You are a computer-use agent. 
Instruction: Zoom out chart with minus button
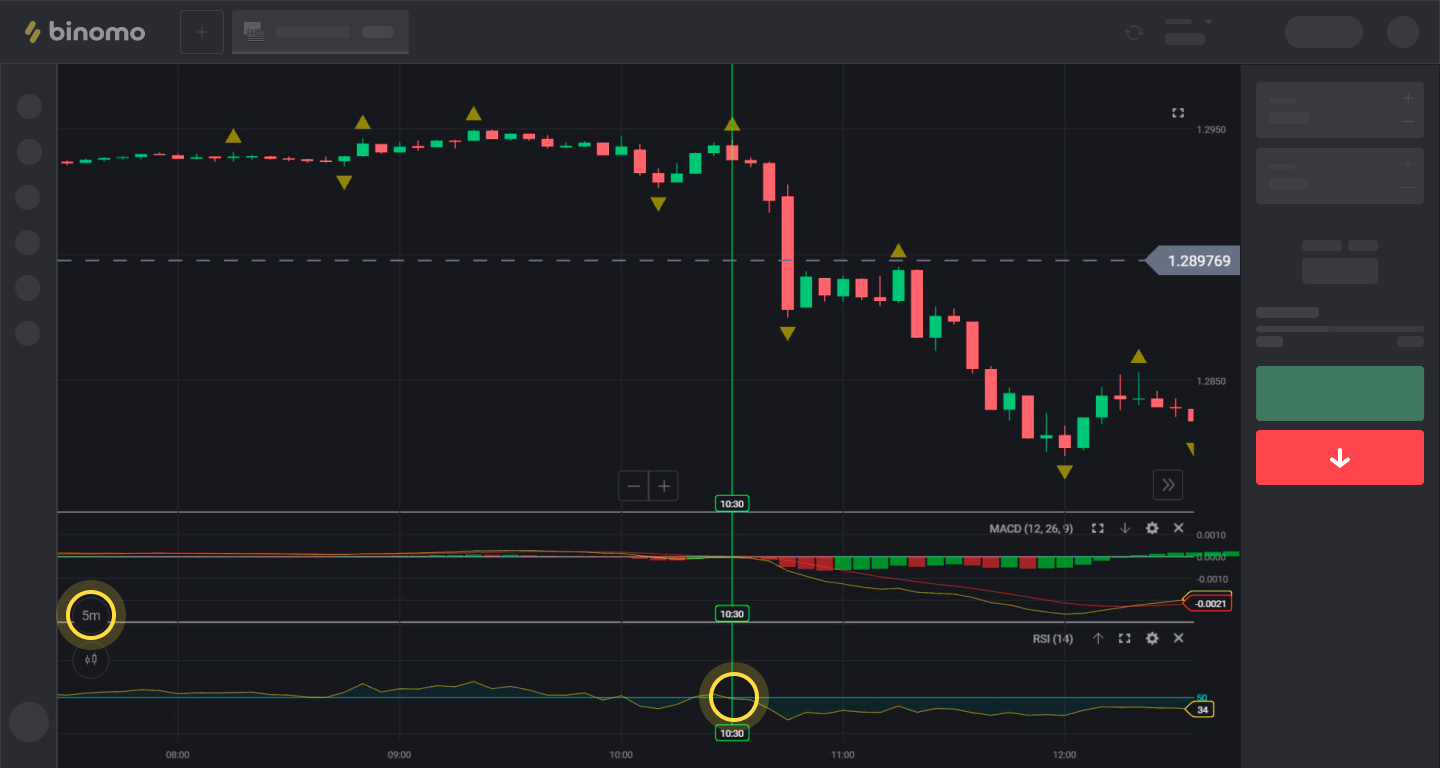634,487
